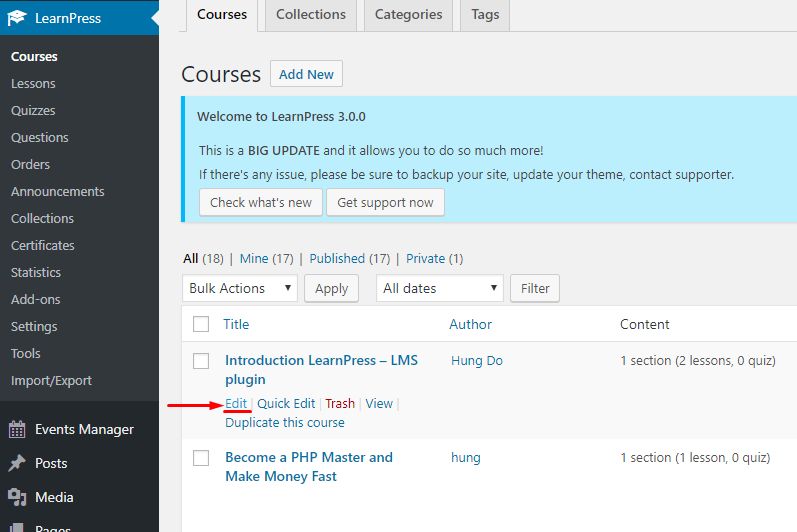Image resolution: width=797 pixels, height=532 pixels.
Task: Switch to the Tags tab
Action: coord(485,15)
